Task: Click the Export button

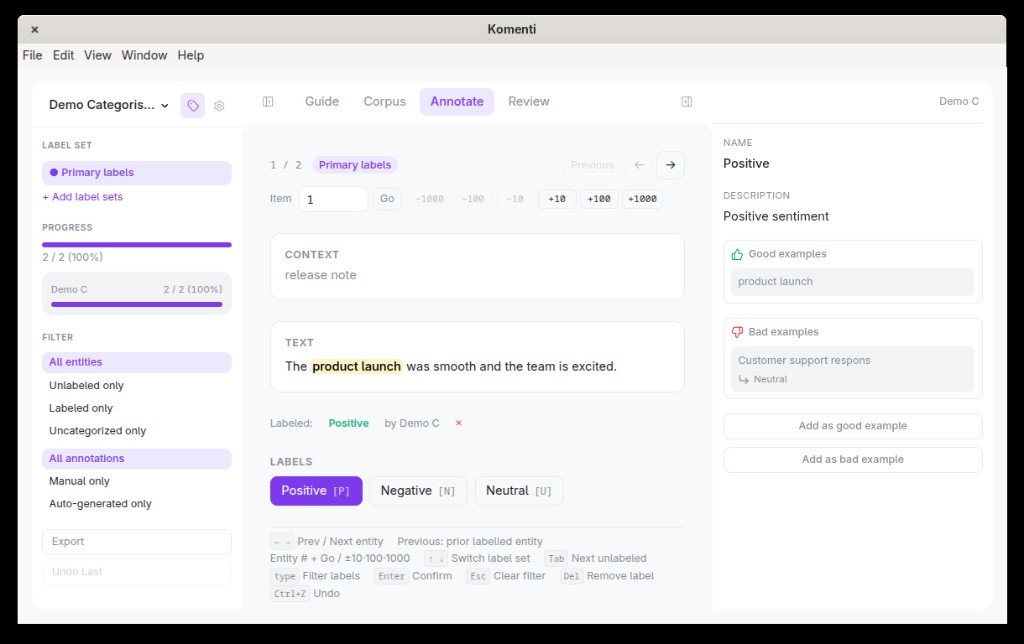Action: (x=136, y=542)
